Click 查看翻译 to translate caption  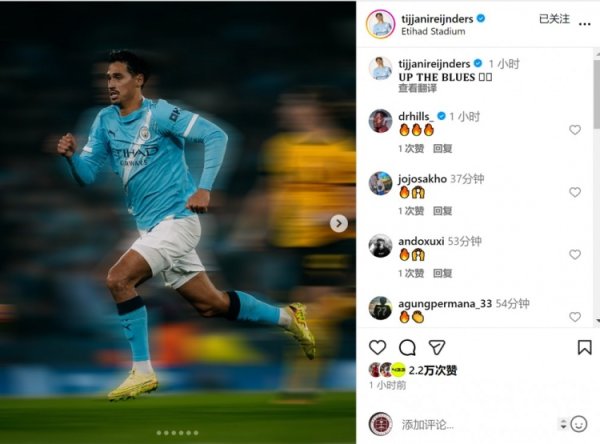pos(417,88)
